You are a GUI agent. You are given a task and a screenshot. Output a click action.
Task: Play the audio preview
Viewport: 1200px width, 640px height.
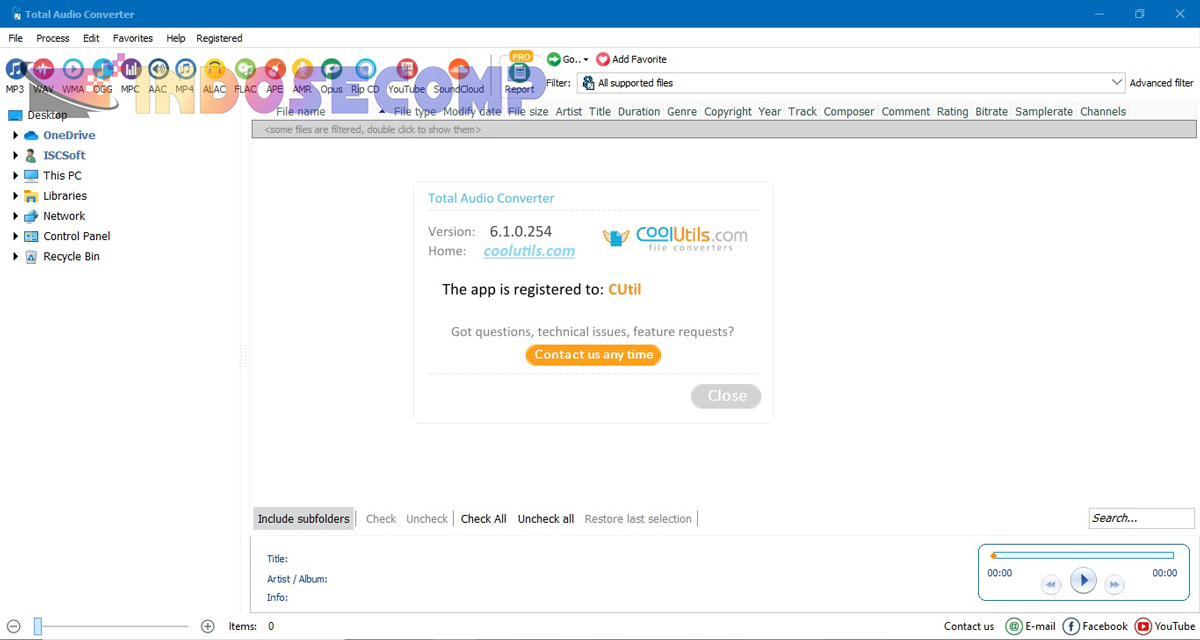(x=1083, y=580)
